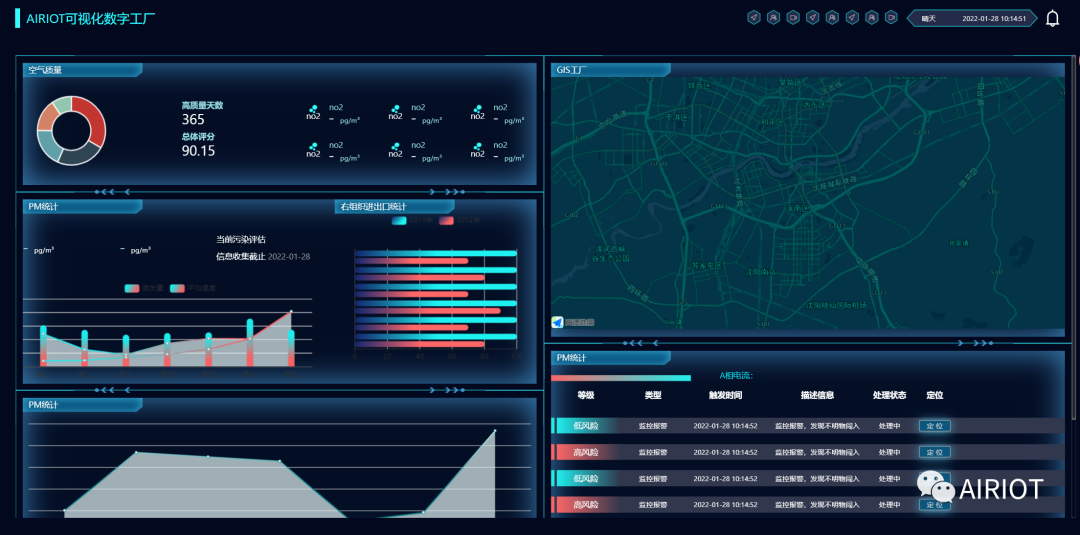Click the second paper-plane hexagon icon in header
The image size is (1080, 535).
click(813, 17)
